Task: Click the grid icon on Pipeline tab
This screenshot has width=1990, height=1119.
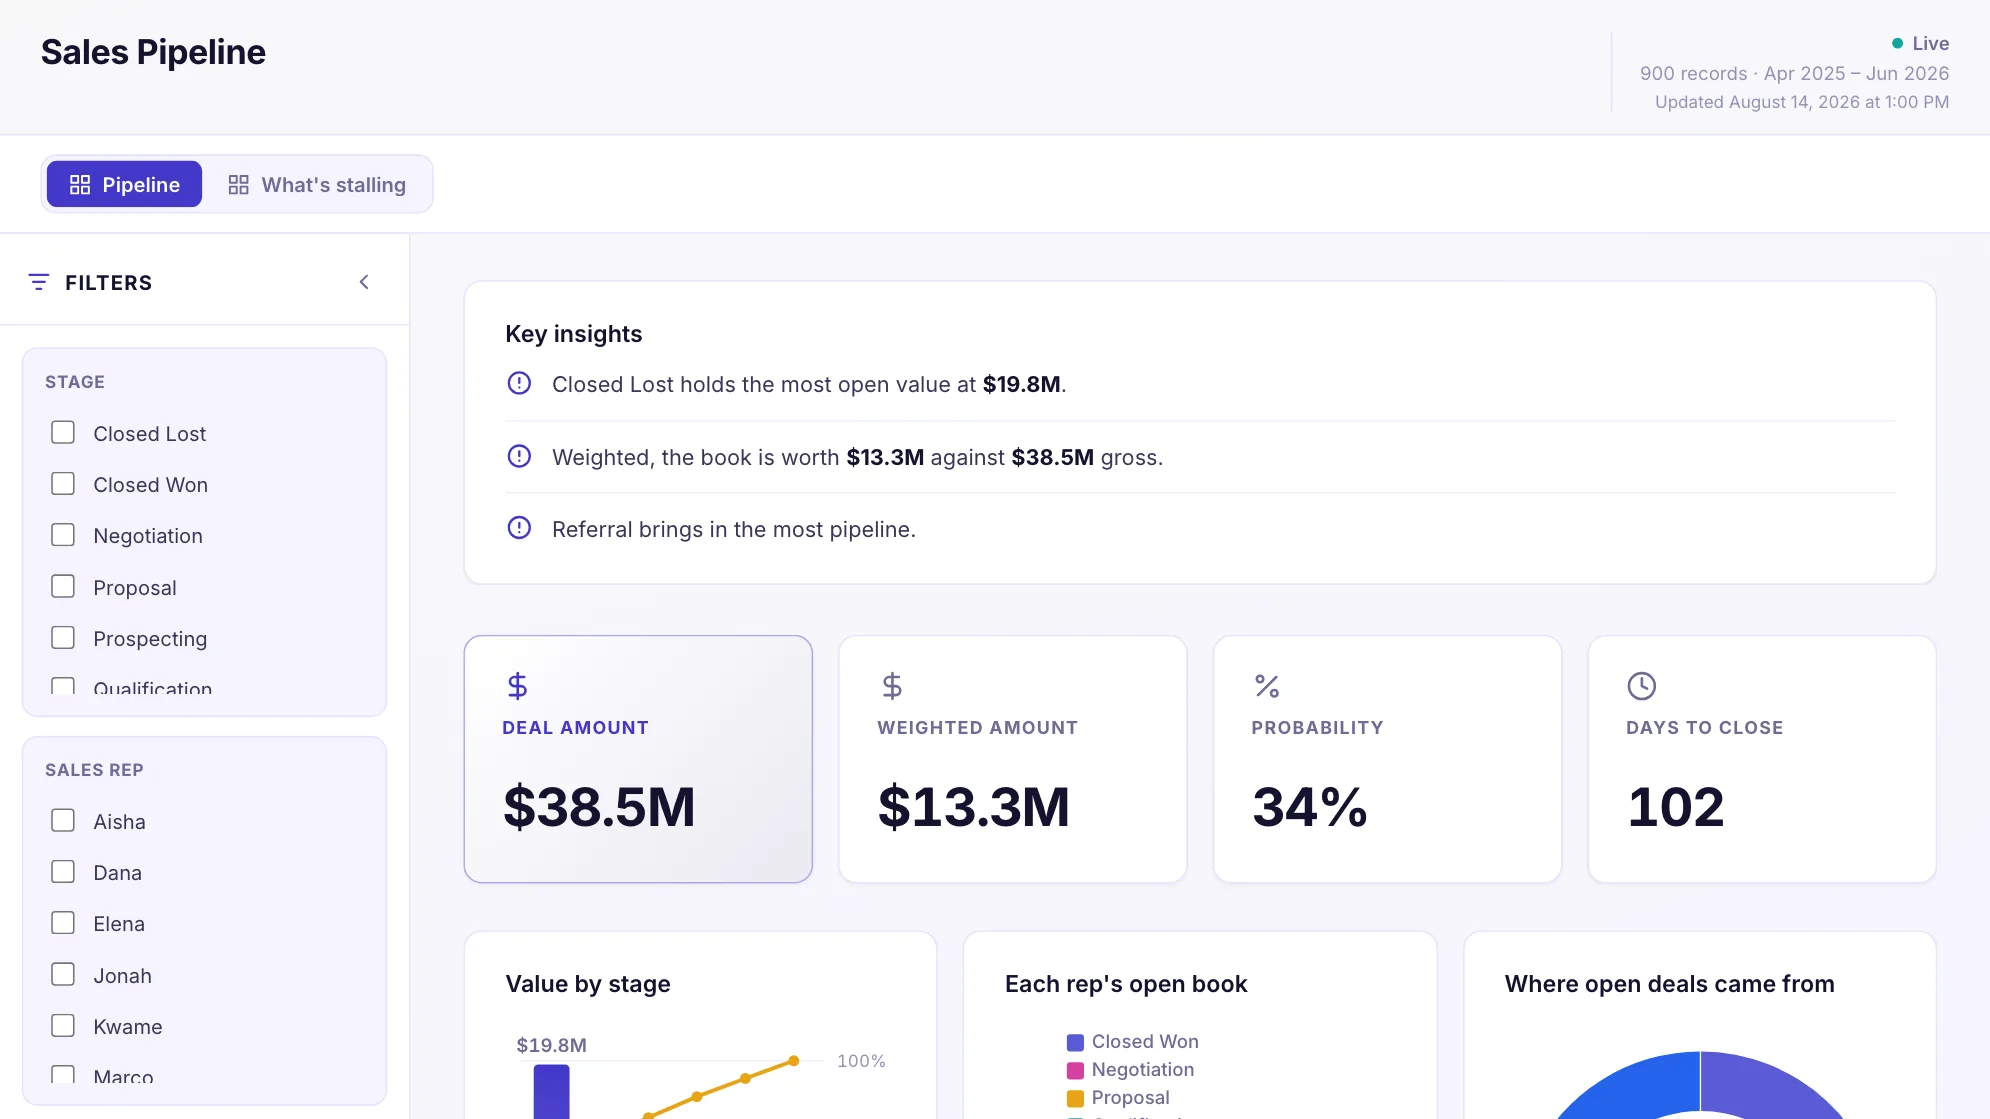Action: [x=80, y=184]
